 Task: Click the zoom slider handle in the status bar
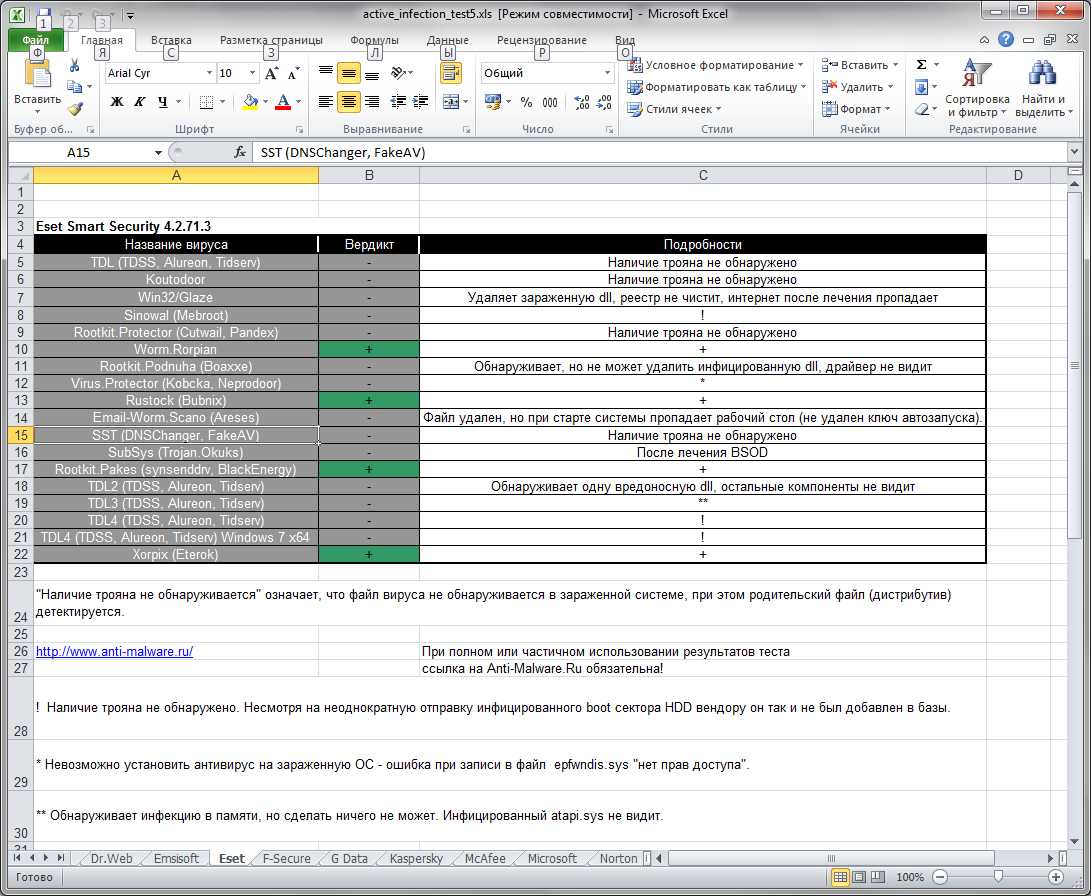click(998, 877)
